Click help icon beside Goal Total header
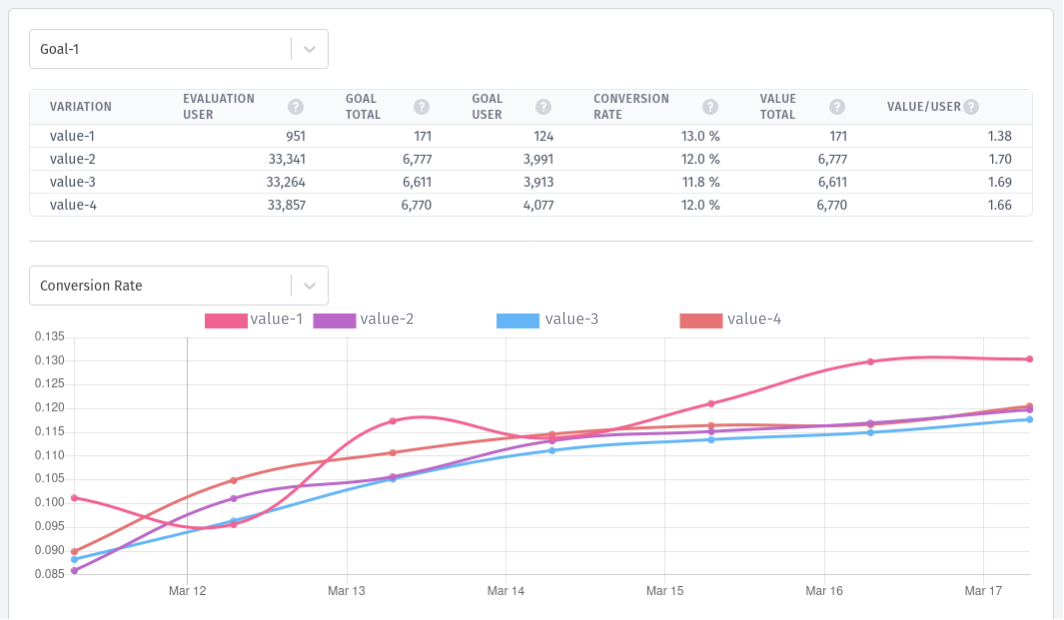The image size is (1064, 620). click(x=421, y=107)
